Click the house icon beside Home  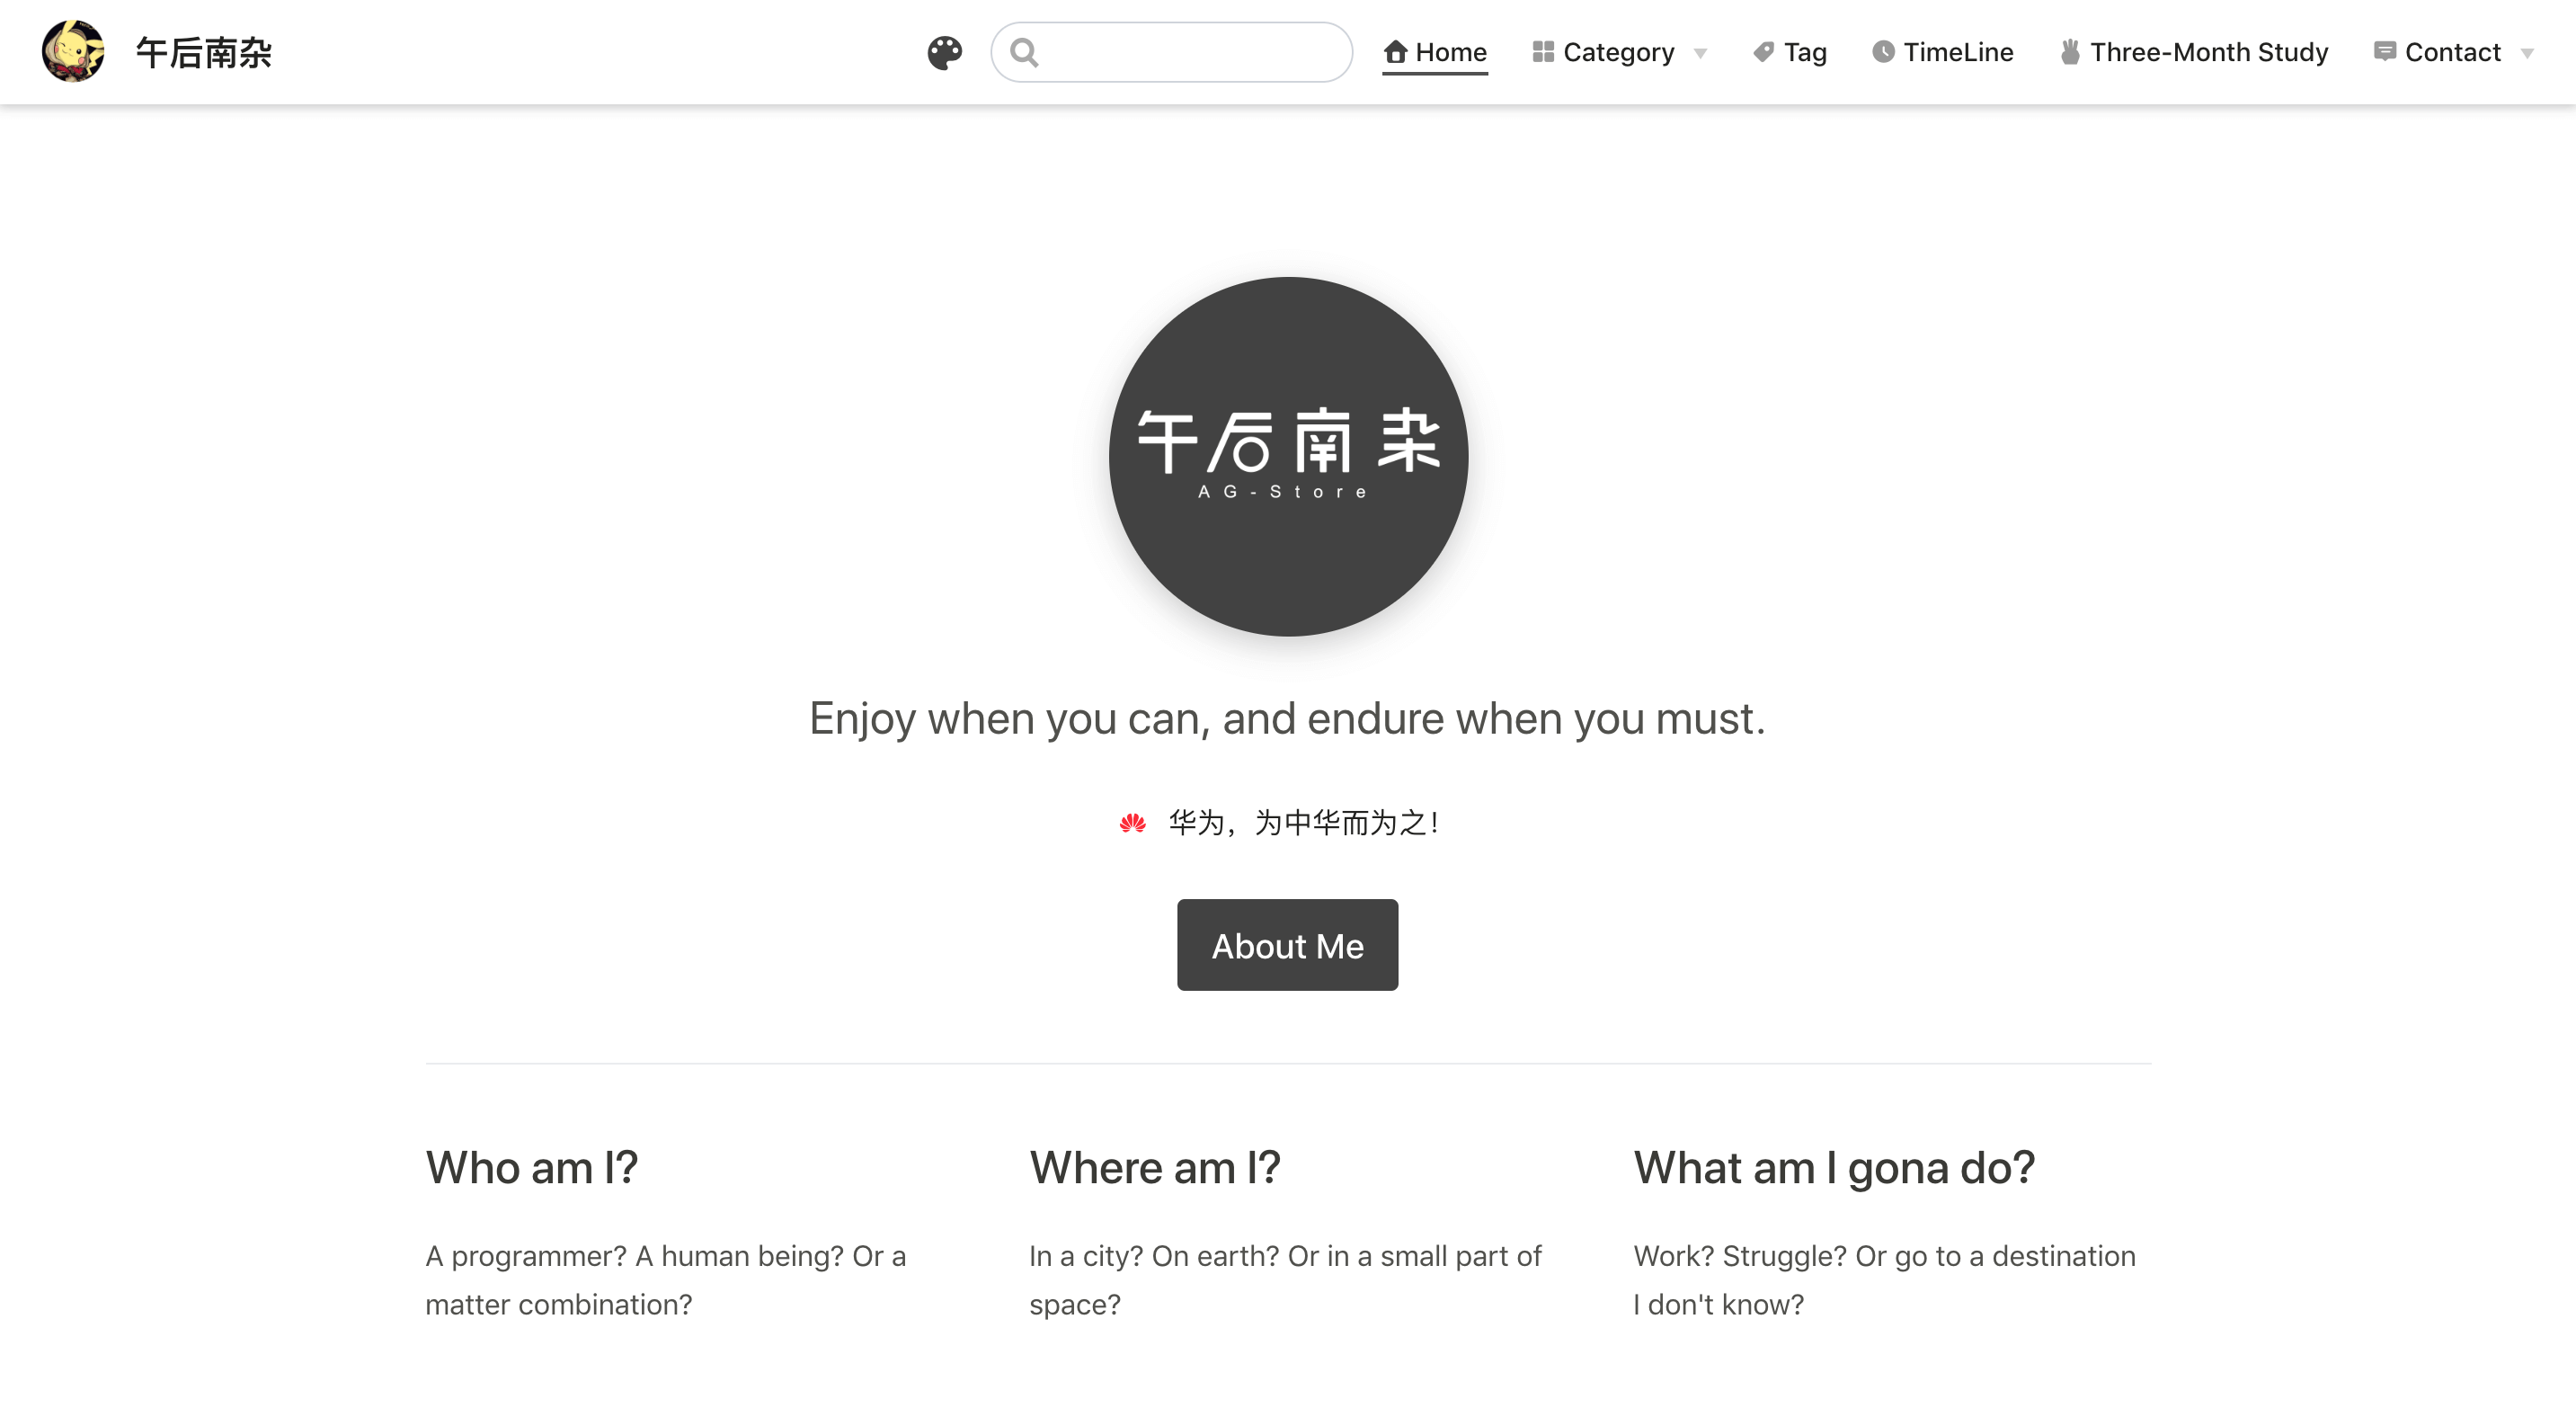(x=1396, y=52)
